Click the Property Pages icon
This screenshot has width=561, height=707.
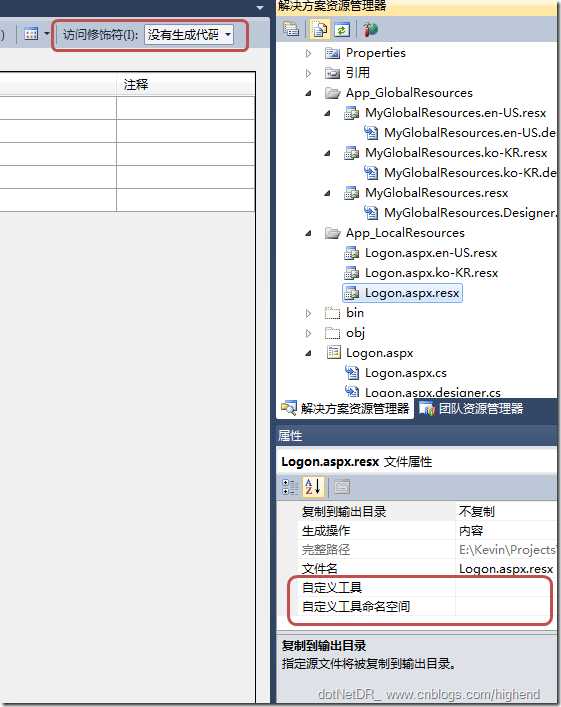point(341,487)
